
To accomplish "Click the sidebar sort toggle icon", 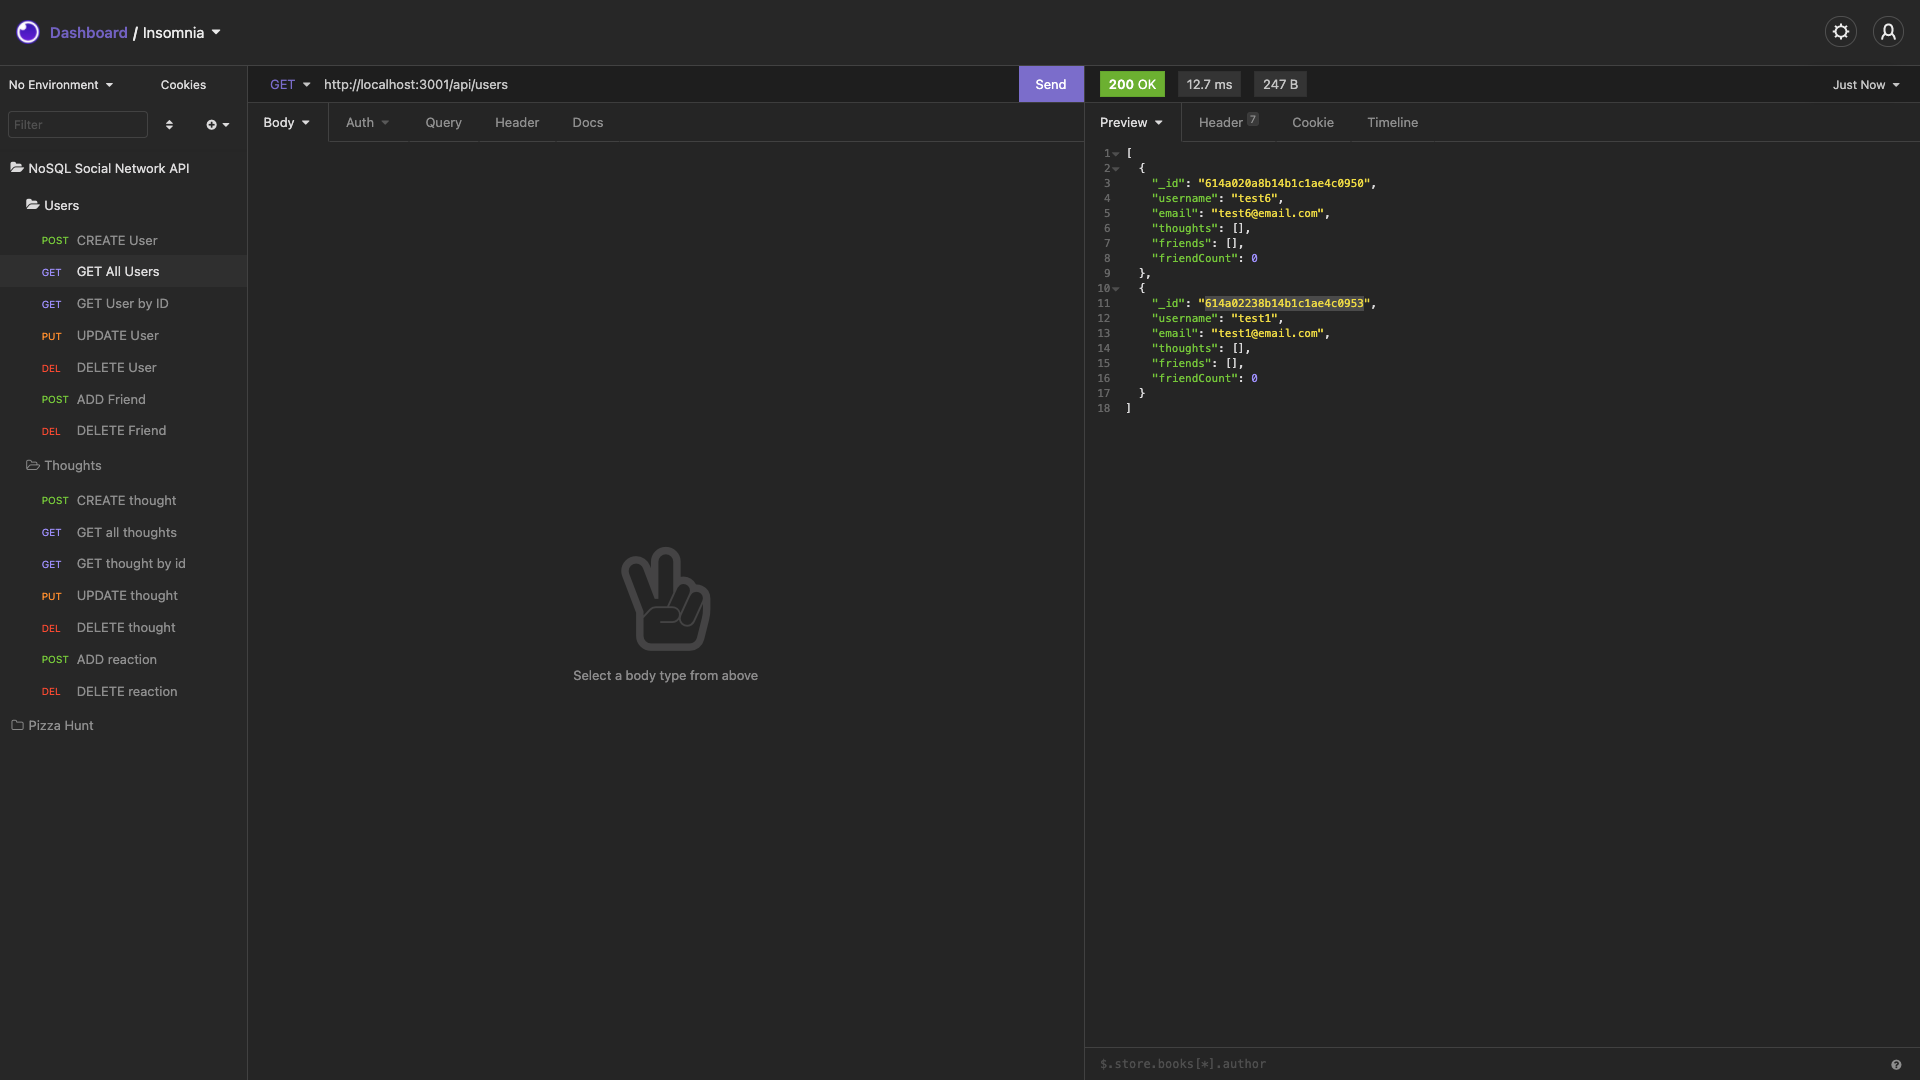I will (x=169, y=124).
